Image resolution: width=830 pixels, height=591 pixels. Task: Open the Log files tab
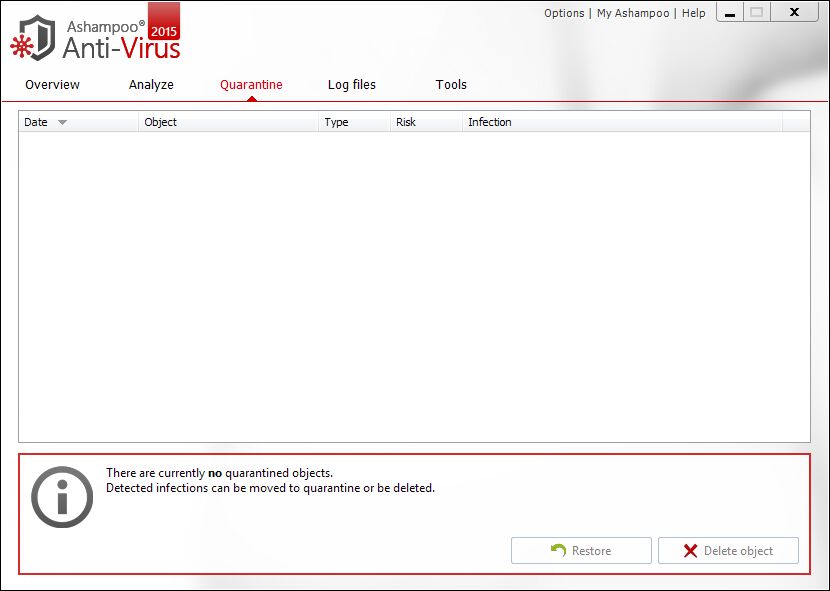coord(352,85)
